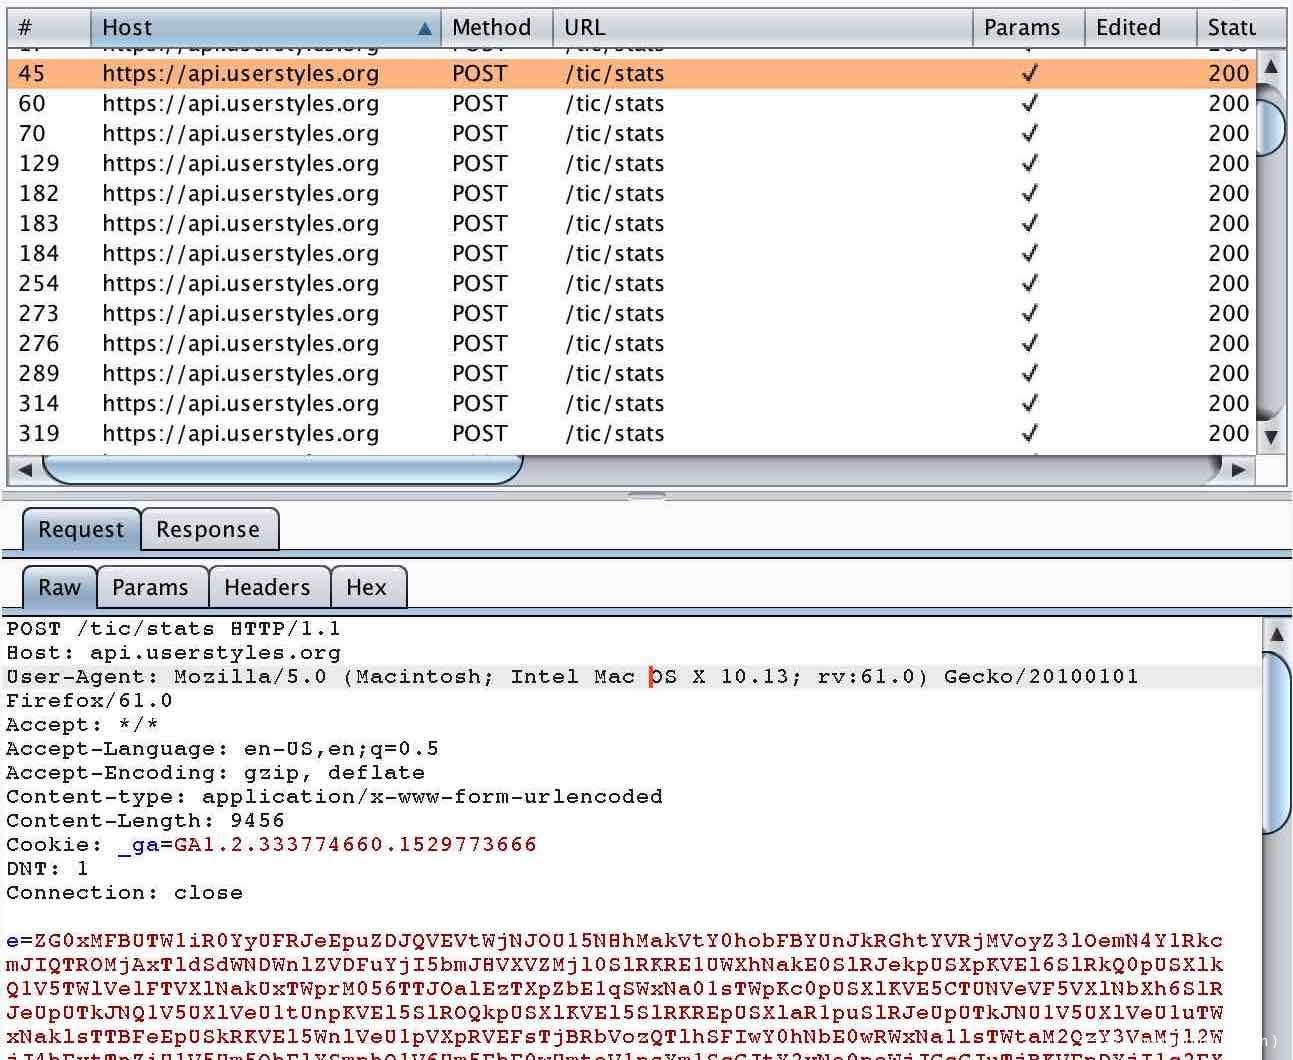This screenshot has width=1293, height=1060.
Task: Click the request pane scroll-up arrow
Action: coord(1276,634)
